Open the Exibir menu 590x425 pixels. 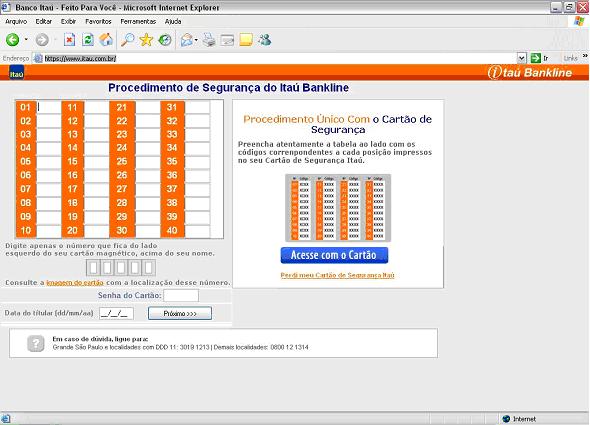click(68, 21)
